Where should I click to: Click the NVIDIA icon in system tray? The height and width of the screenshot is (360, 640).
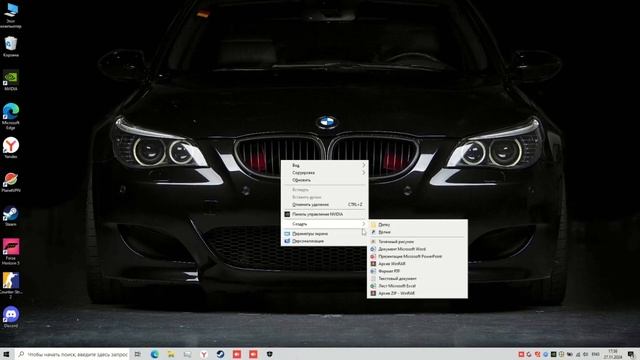coord(553,354)
